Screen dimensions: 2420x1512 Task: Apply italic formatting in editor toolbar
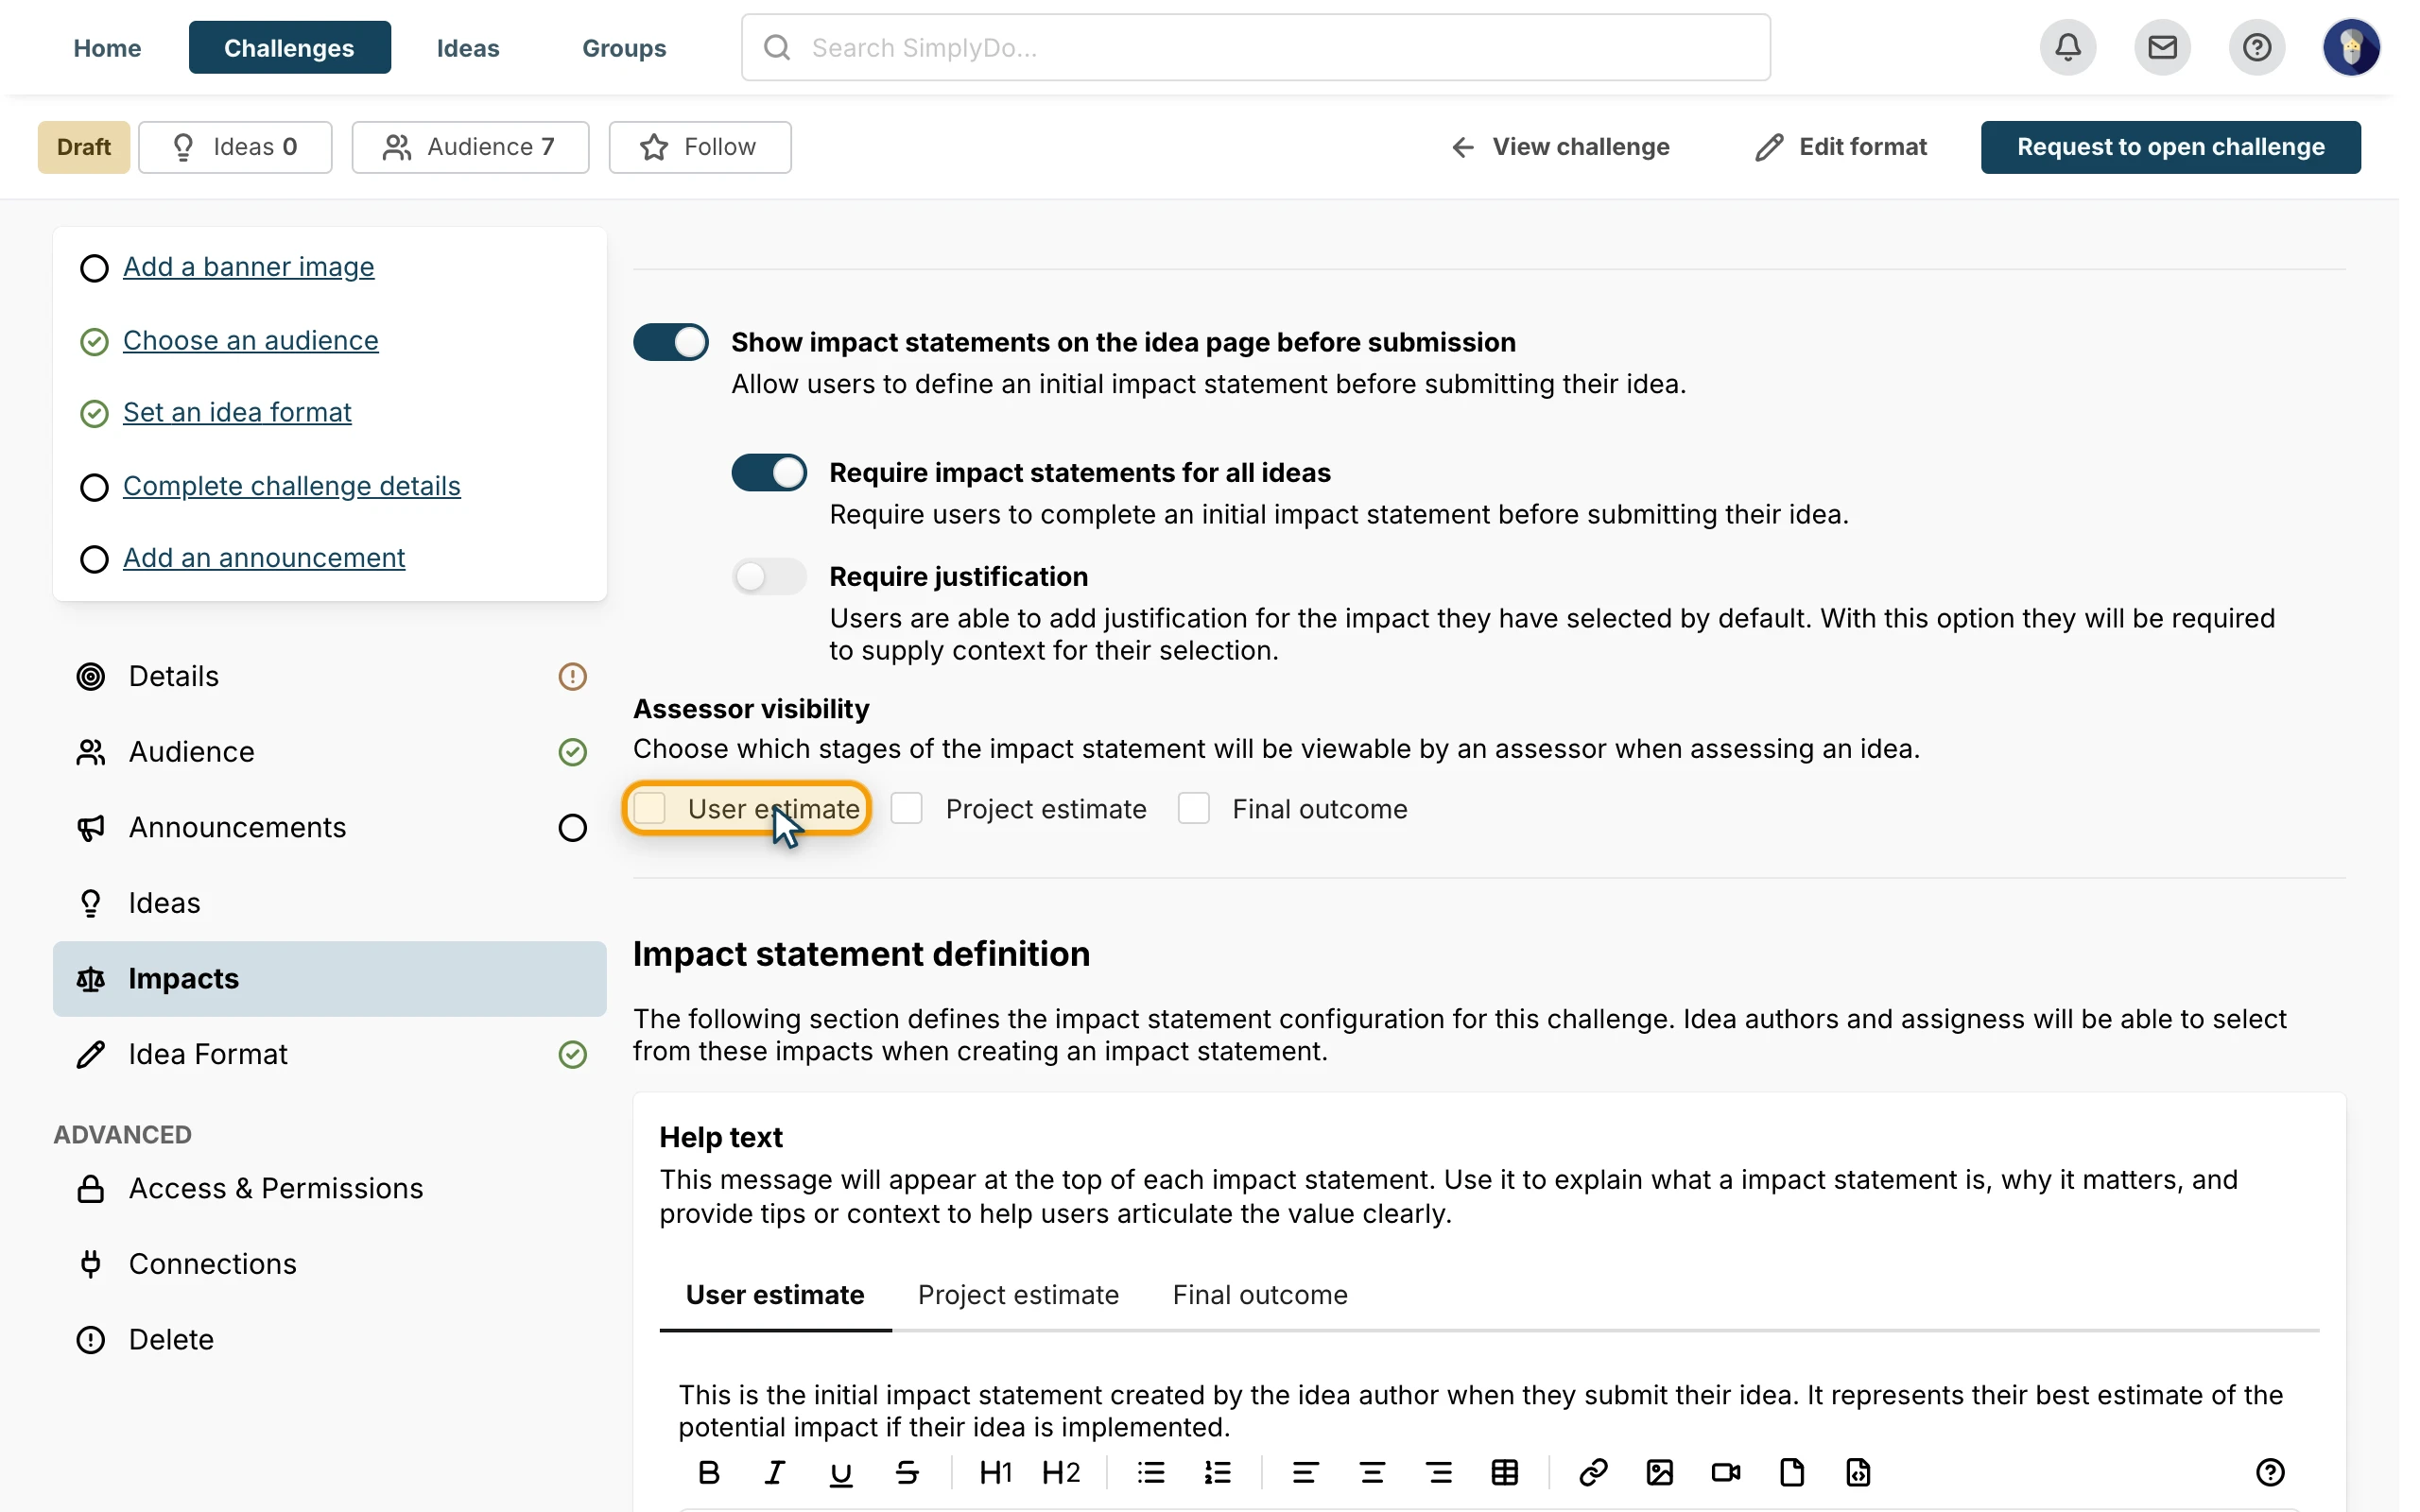[x=775, y=1472]
